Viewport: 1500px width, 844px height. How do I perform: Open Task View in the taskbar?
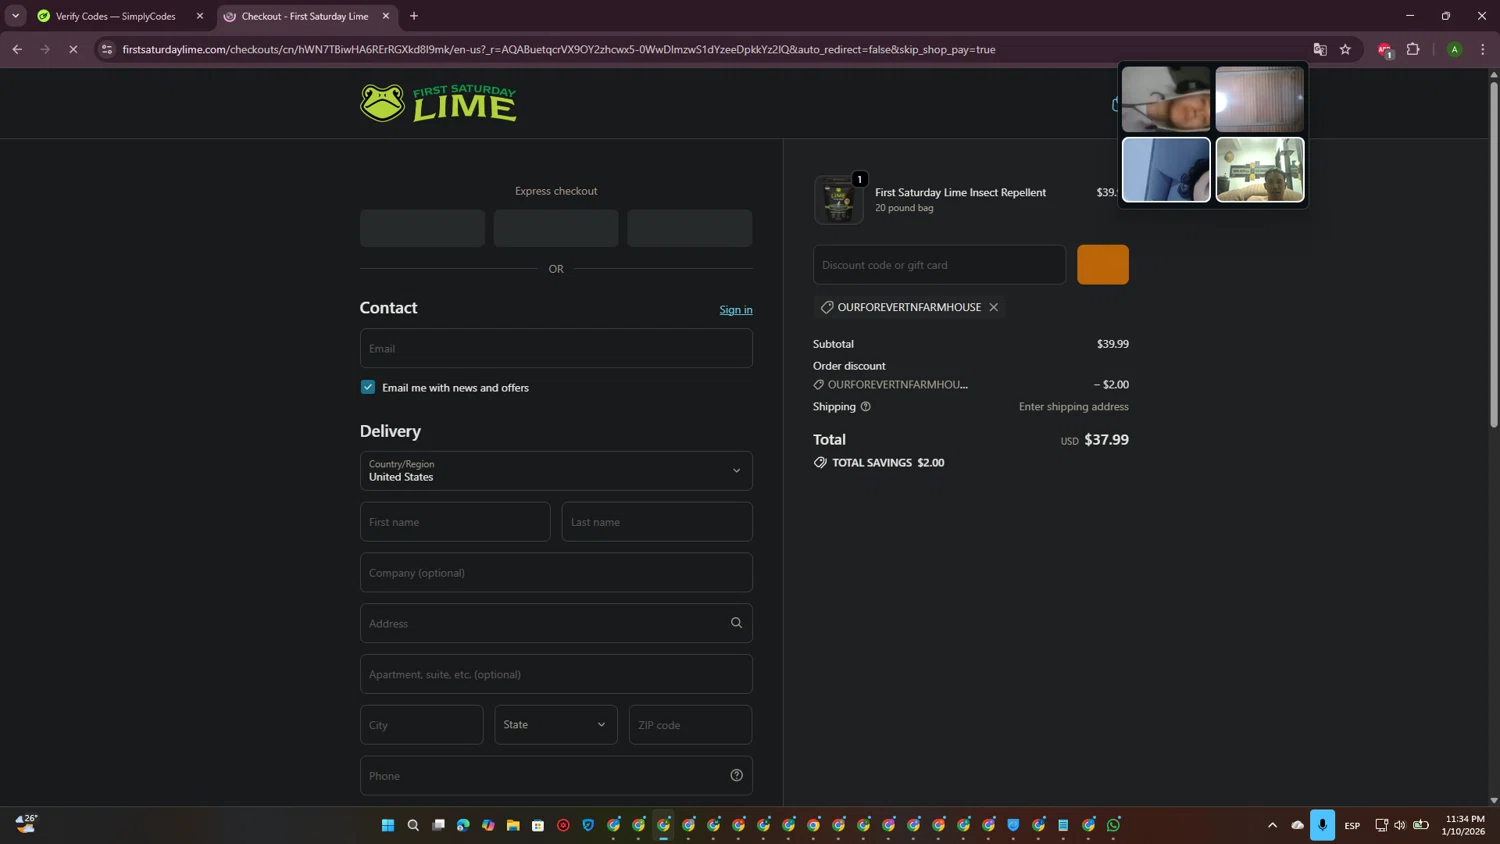[438, 825]
